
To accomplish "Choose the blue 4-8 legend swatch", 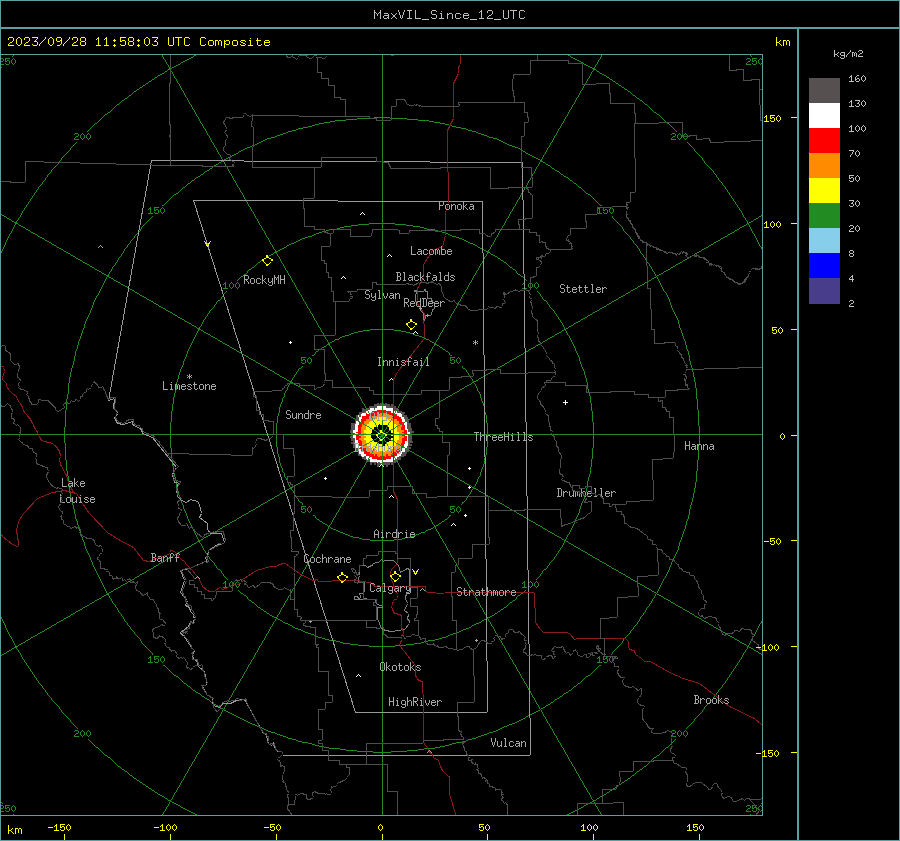I will pos(824,266).
